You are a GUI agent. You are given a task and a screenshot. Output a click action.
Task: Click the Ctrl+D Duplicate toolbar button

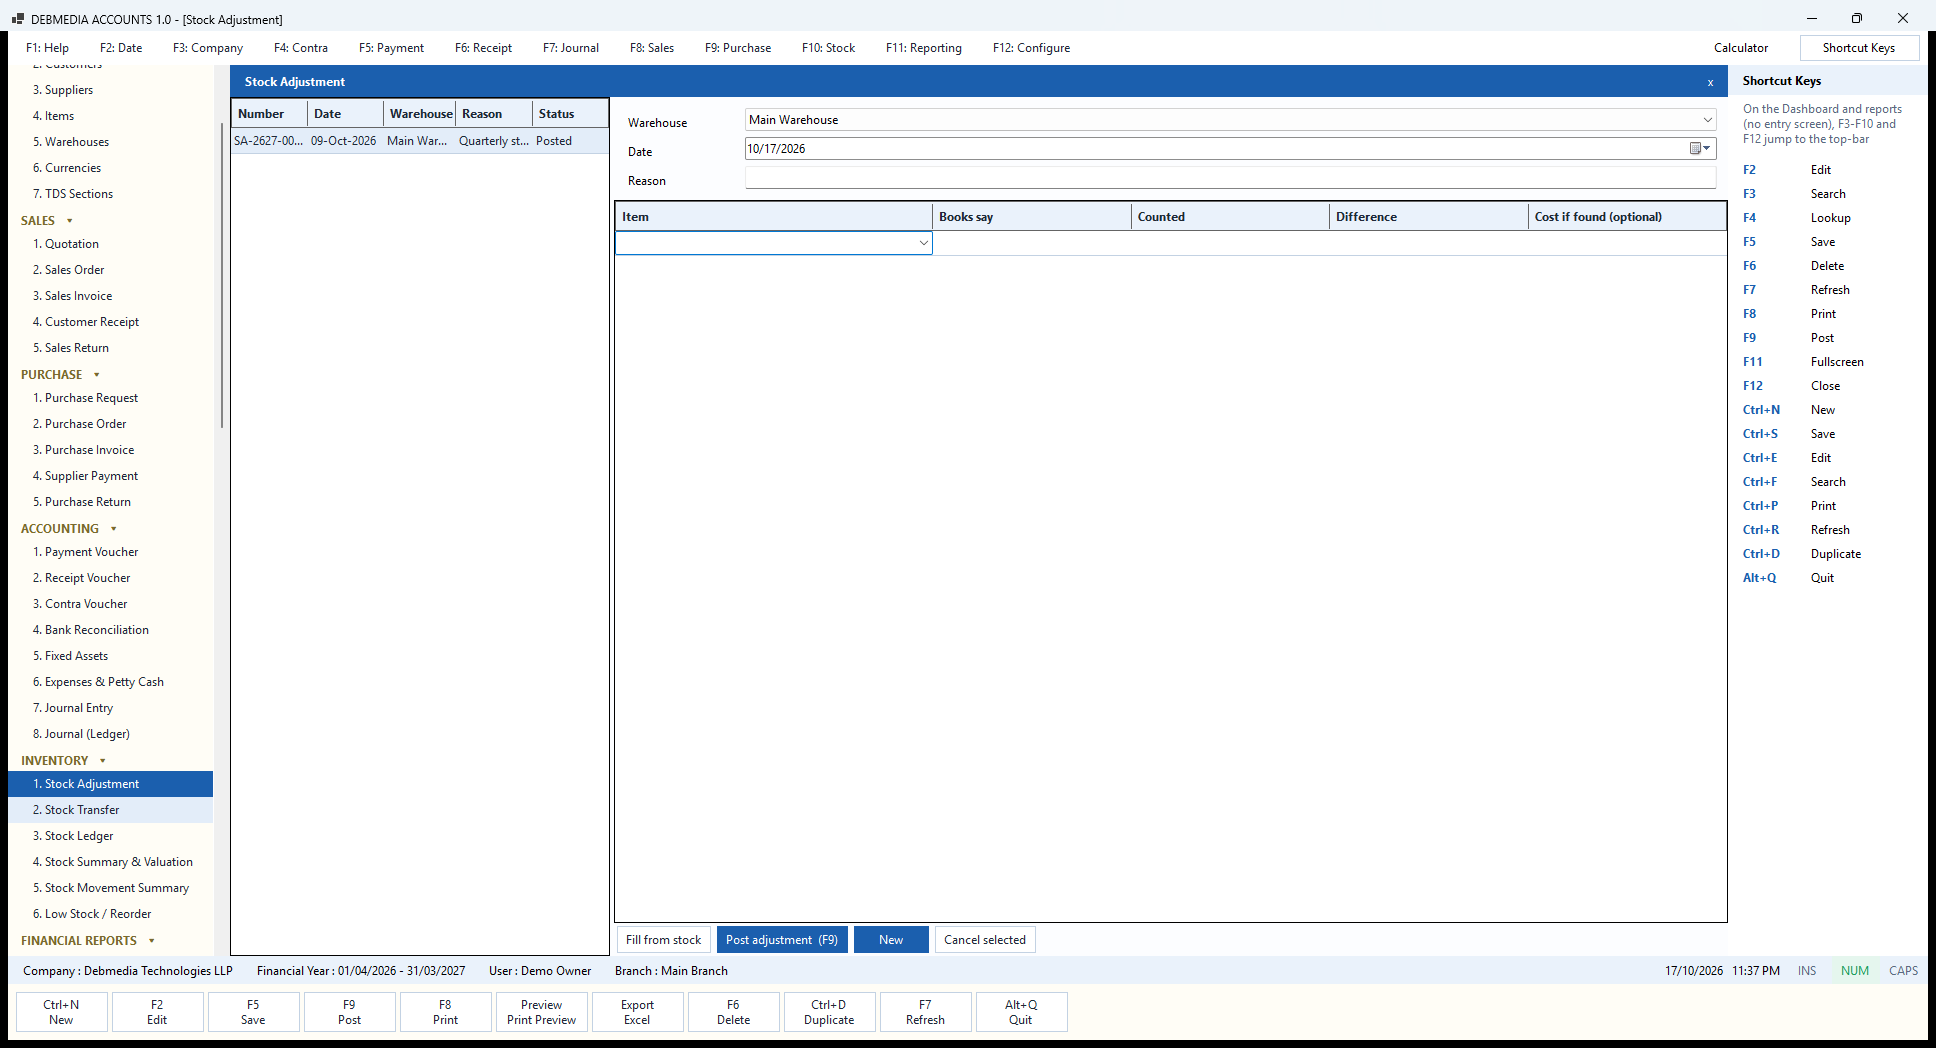829,1012
